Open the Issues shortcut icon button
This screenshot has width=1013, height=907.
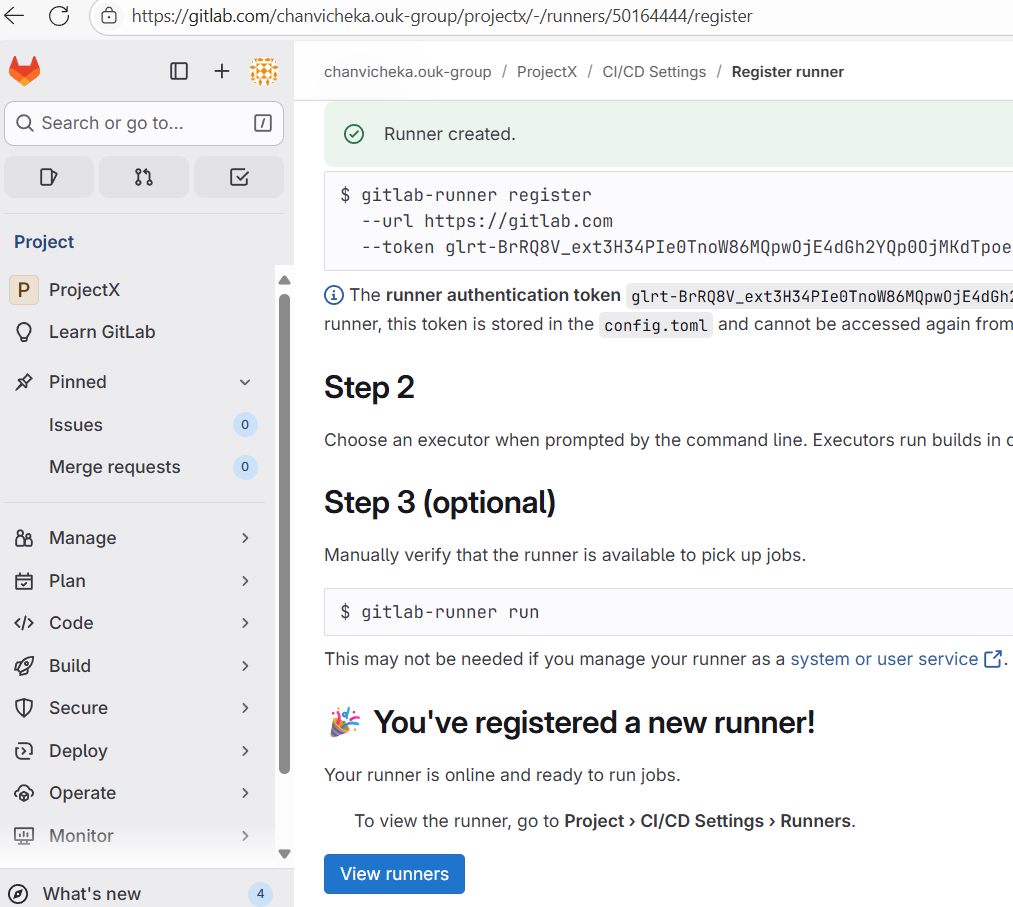pyautogui.click(x=49, y=177)
